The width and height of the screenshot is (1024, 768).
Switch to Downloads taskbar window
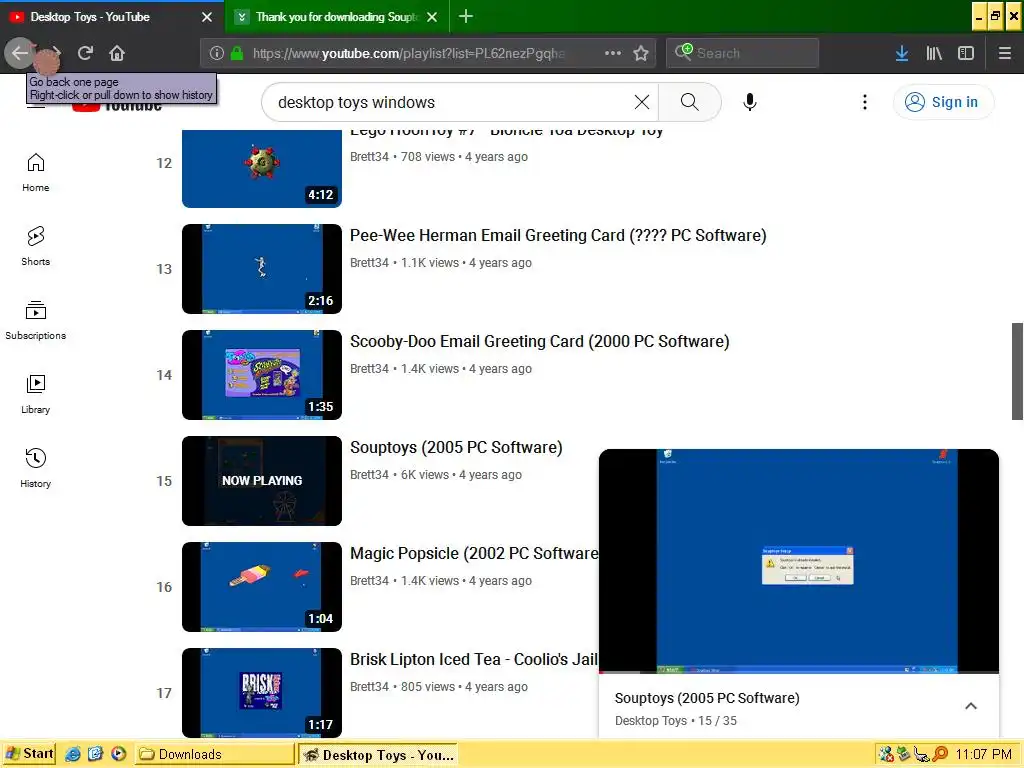(214, 754)
